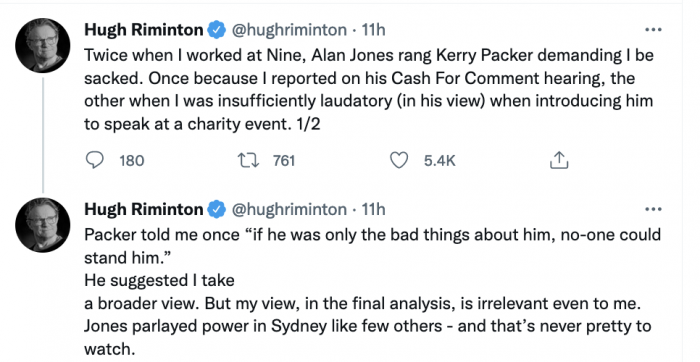Open the @hughriminton handle on the first tweet
The height and width of the screenshot is (362, 700).
(289, 30)
